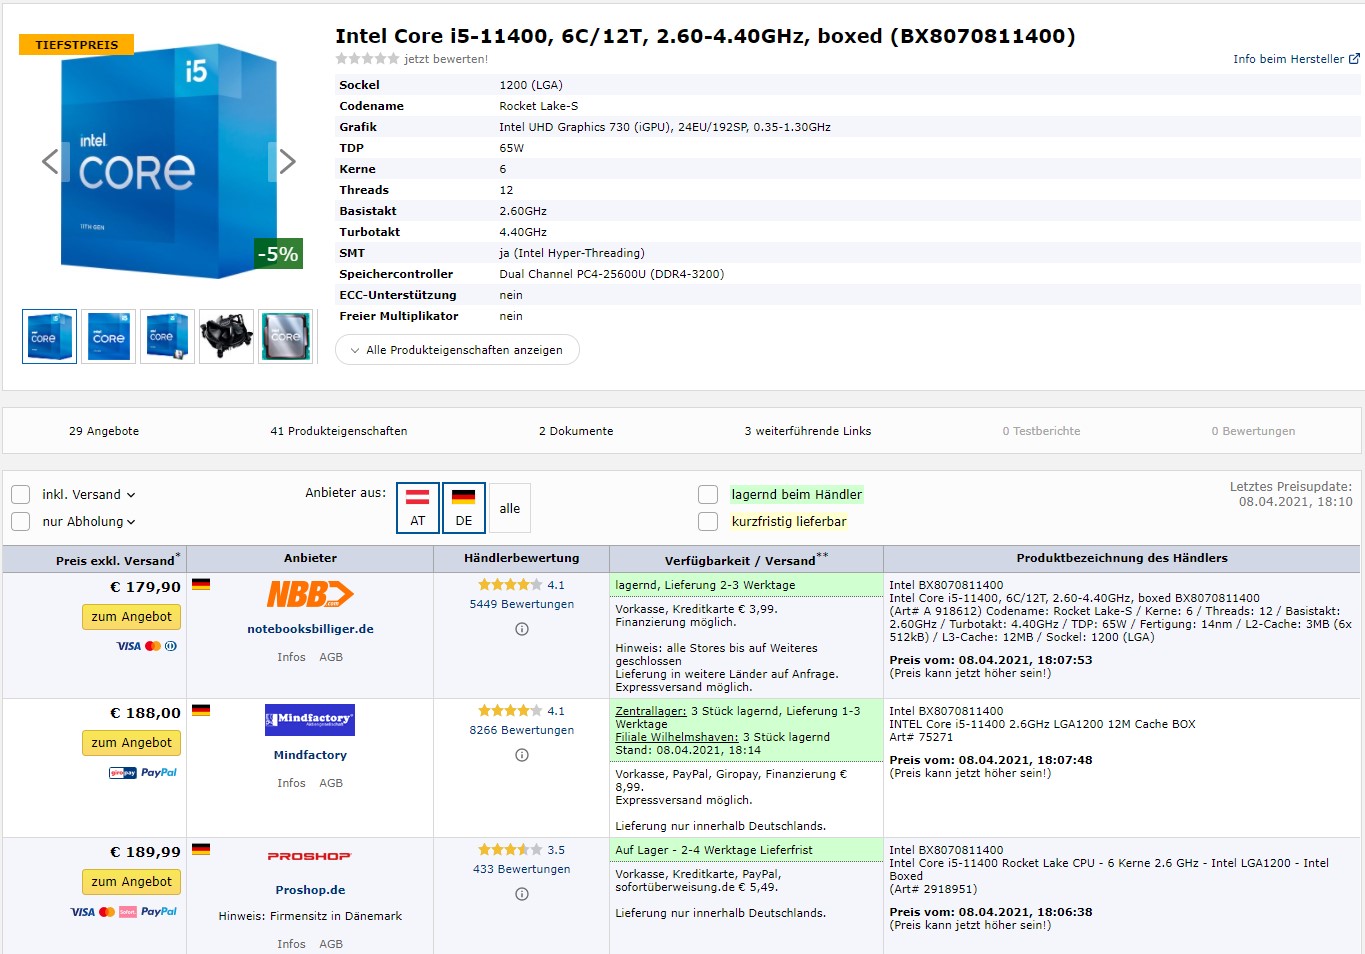Open 5449 Bewertungen link
The height and width of the screenshot is (954, 1365).
pos(522,604)
